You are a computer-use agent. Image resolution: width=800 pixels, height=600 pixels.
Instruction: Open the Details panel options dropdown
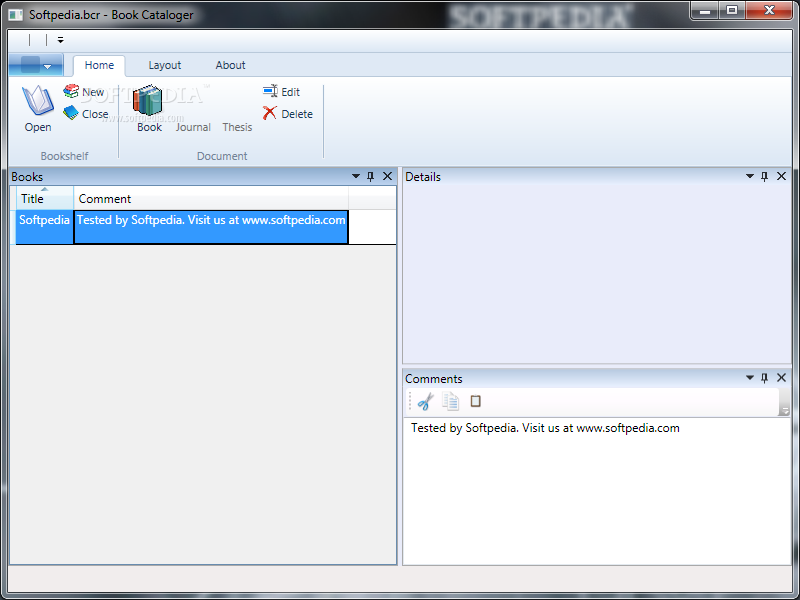749,176
